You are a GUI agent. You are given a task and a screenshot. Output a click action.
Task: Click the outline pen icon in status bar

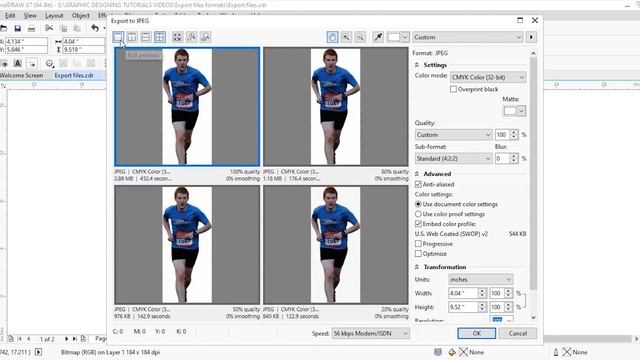[556, 352]
